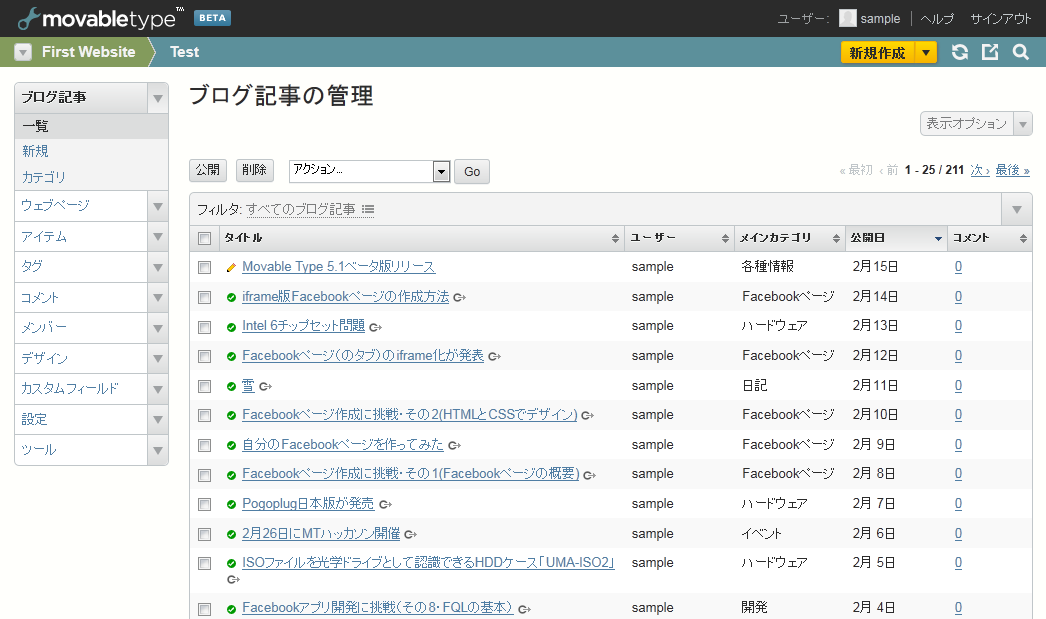Image resolution: width=1046 pixels, height=619 pixels.
Task: Click the サインアウト link
Action: [x=1001, y=19]
